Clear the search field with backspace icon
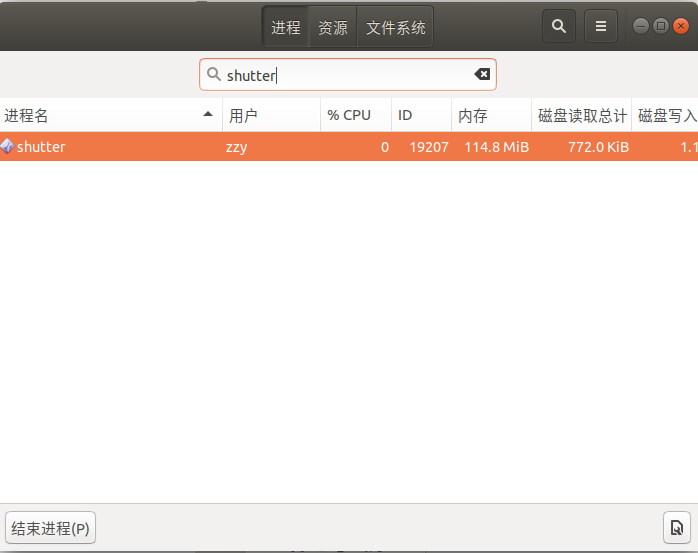This screenshot has width=698, height=553. tap(482, 74)
